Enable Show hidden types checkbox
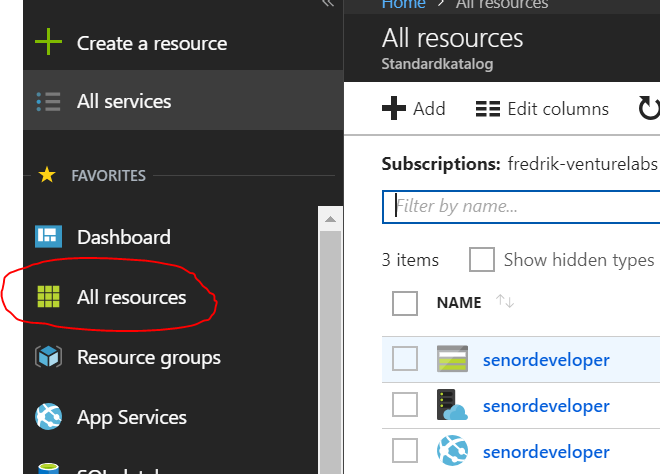Screen dimensions: 660x474 click(x=482, y=259)
